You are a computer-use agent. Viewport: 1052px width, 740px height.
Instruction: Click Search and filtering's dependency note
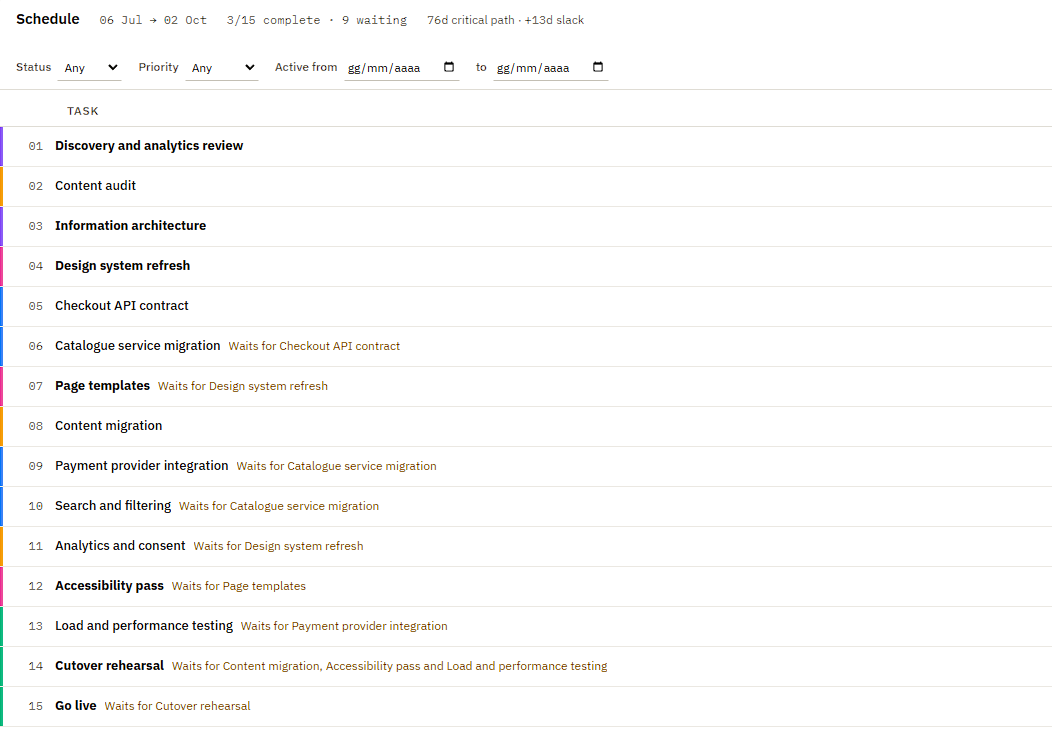click(x=279, y=507)
